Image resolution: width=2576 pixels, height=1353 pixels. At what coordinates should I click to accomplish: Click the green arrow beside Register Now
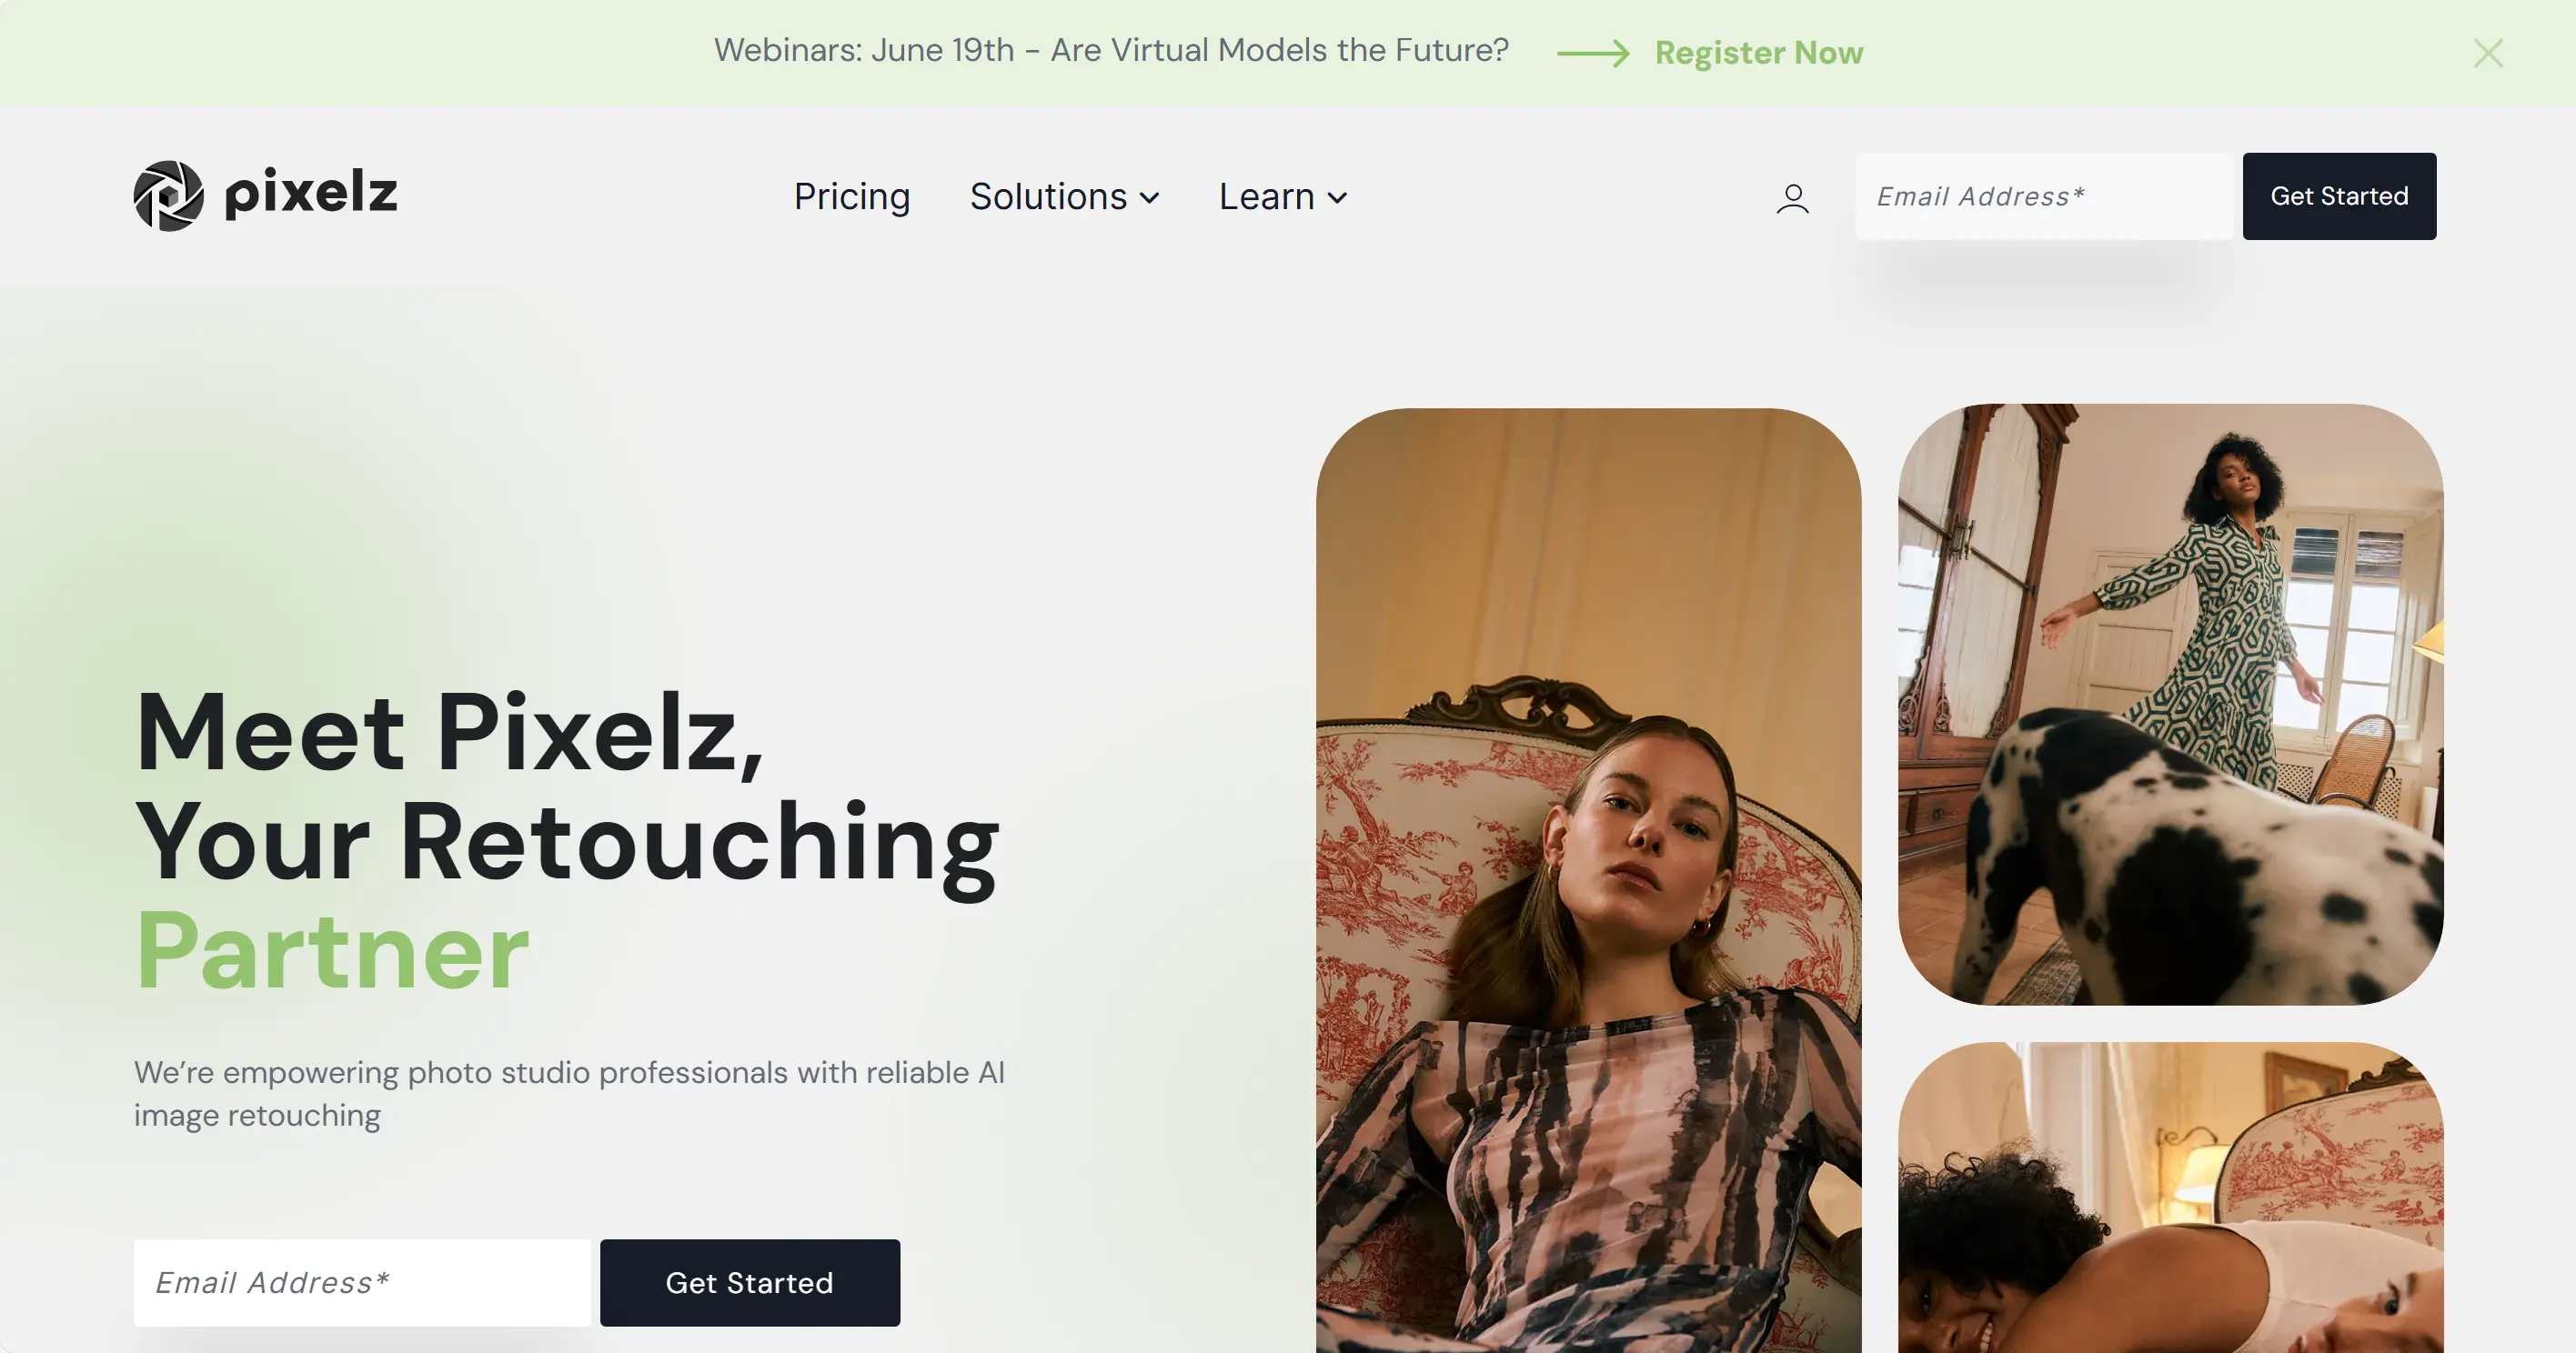[x=1593, y=53]
